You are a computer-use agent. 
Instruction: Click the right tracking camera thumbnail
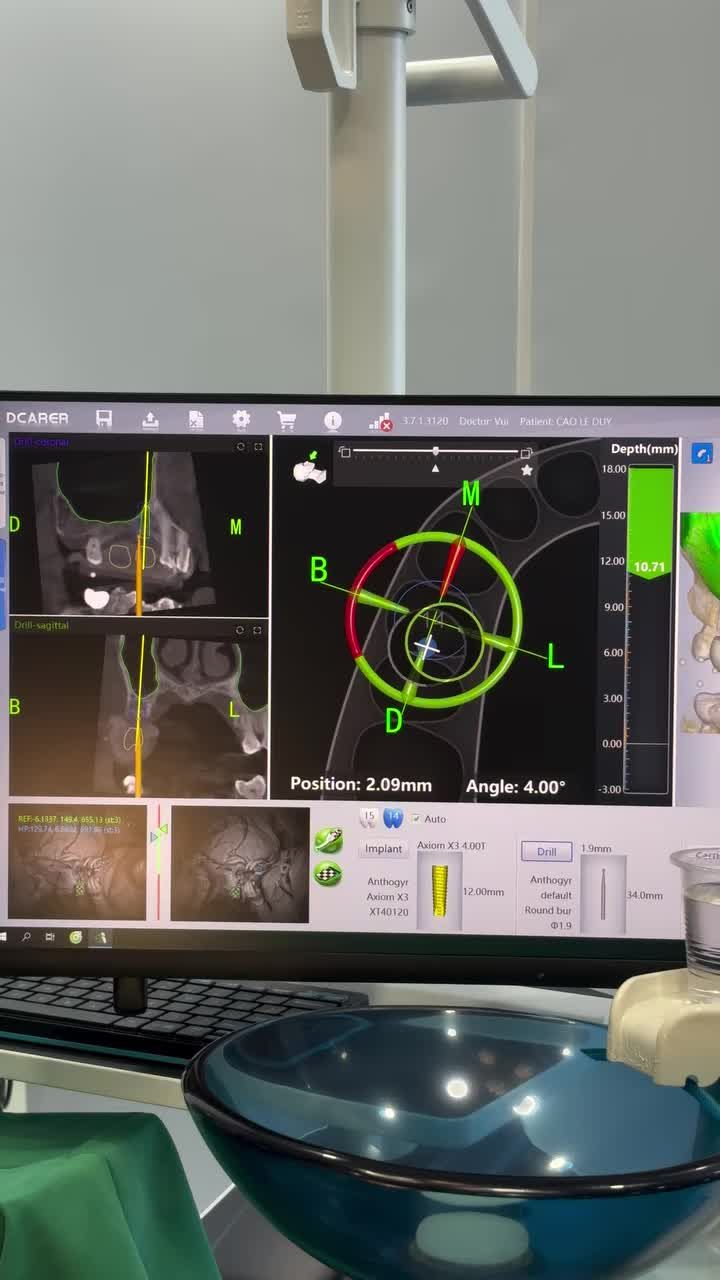tap(240, 864)
